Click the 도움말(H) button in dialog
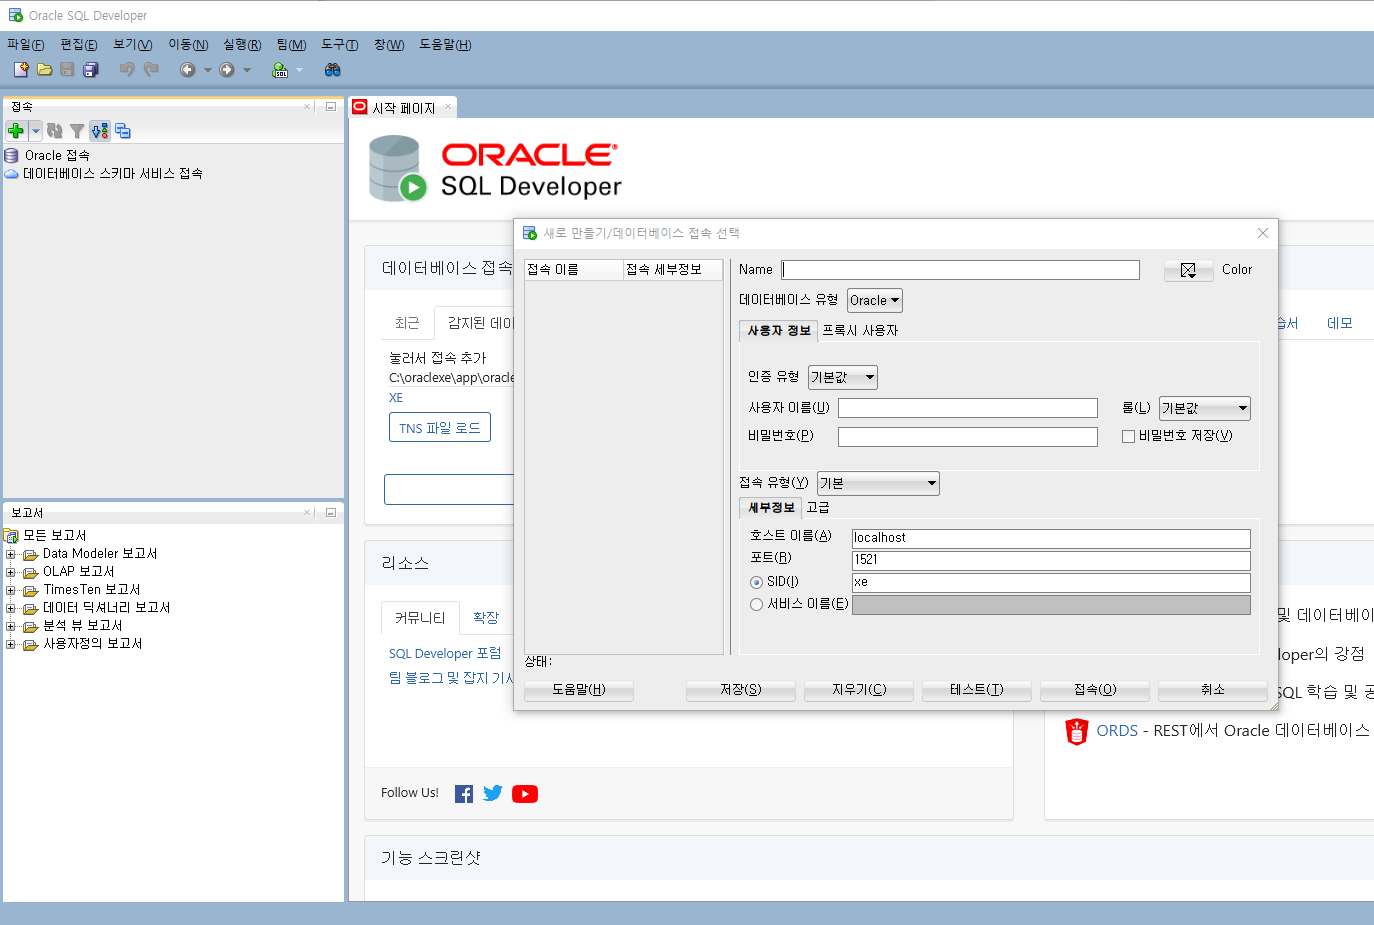 tap(579, 690)
